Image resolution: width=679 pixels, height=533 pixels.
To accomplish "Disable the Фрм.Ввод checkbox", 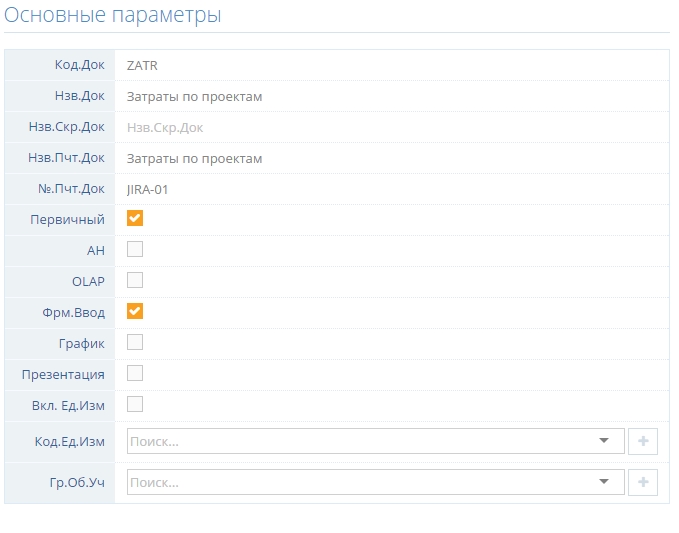I will pyautogui.click(x=135, y=311).
